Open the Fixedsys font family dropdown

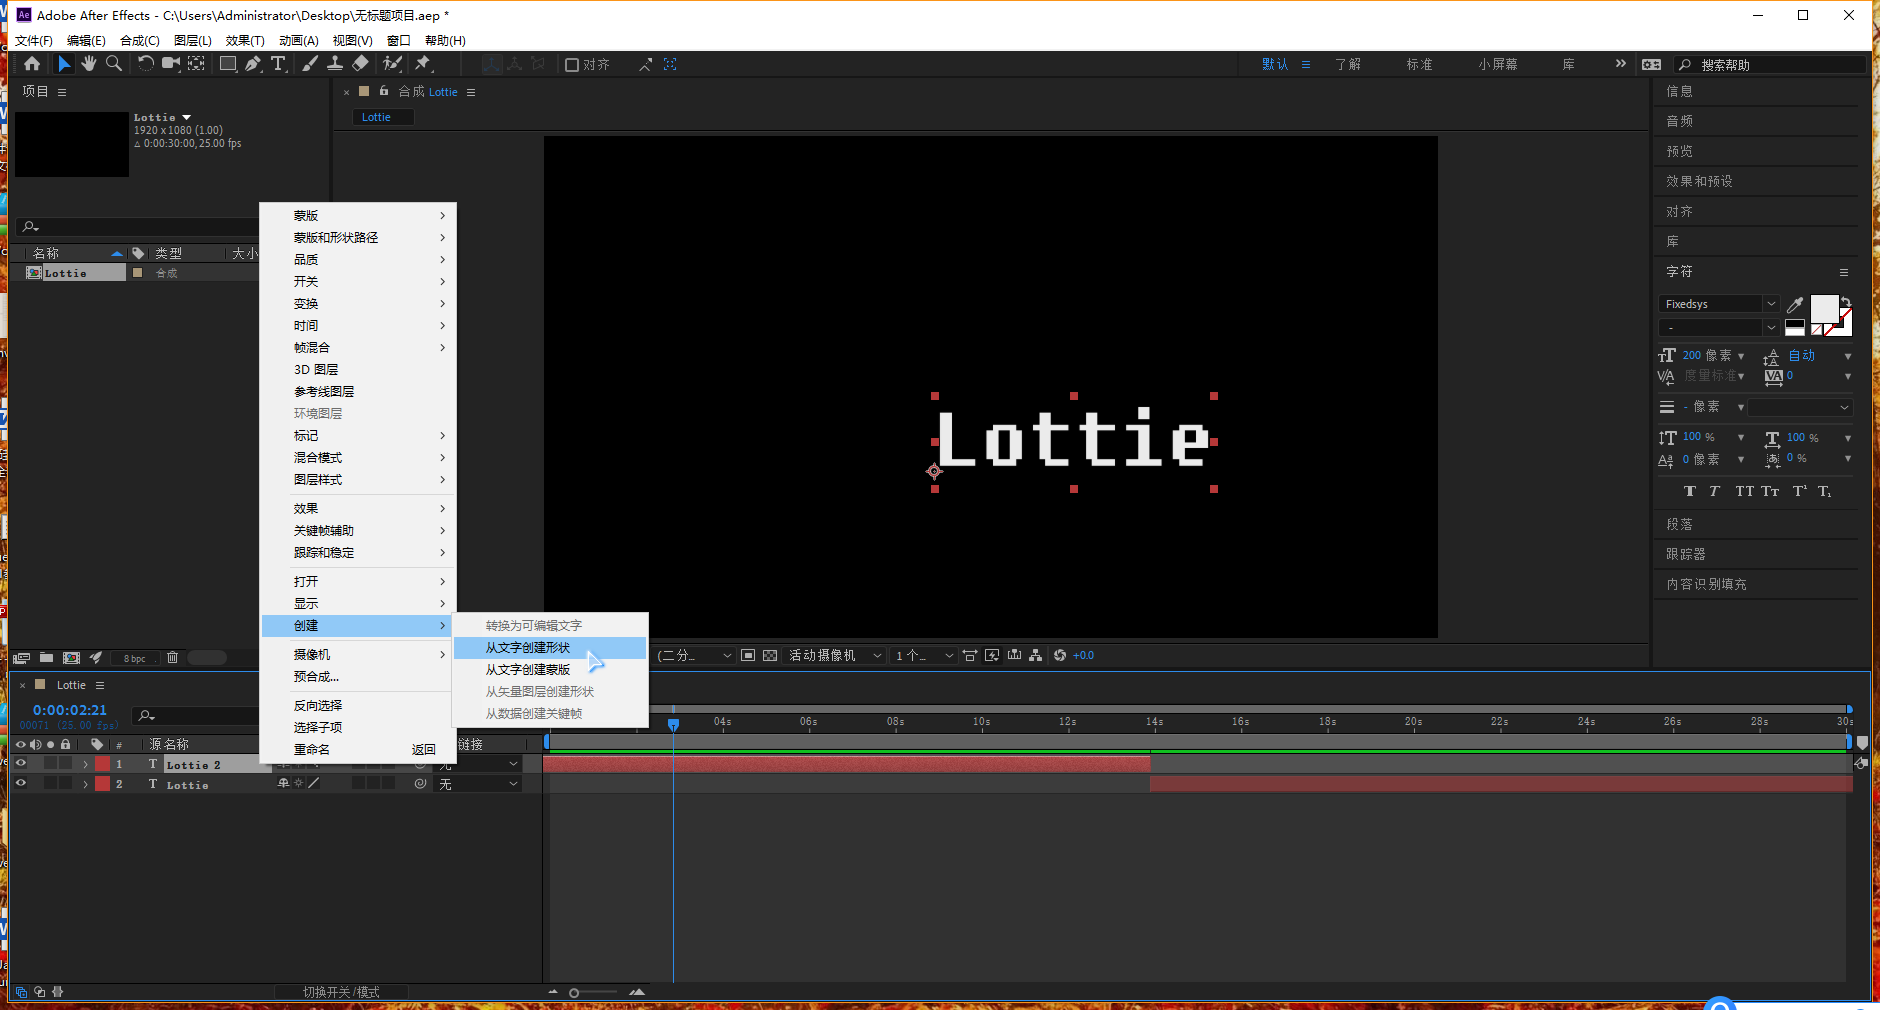(1771, 304)
